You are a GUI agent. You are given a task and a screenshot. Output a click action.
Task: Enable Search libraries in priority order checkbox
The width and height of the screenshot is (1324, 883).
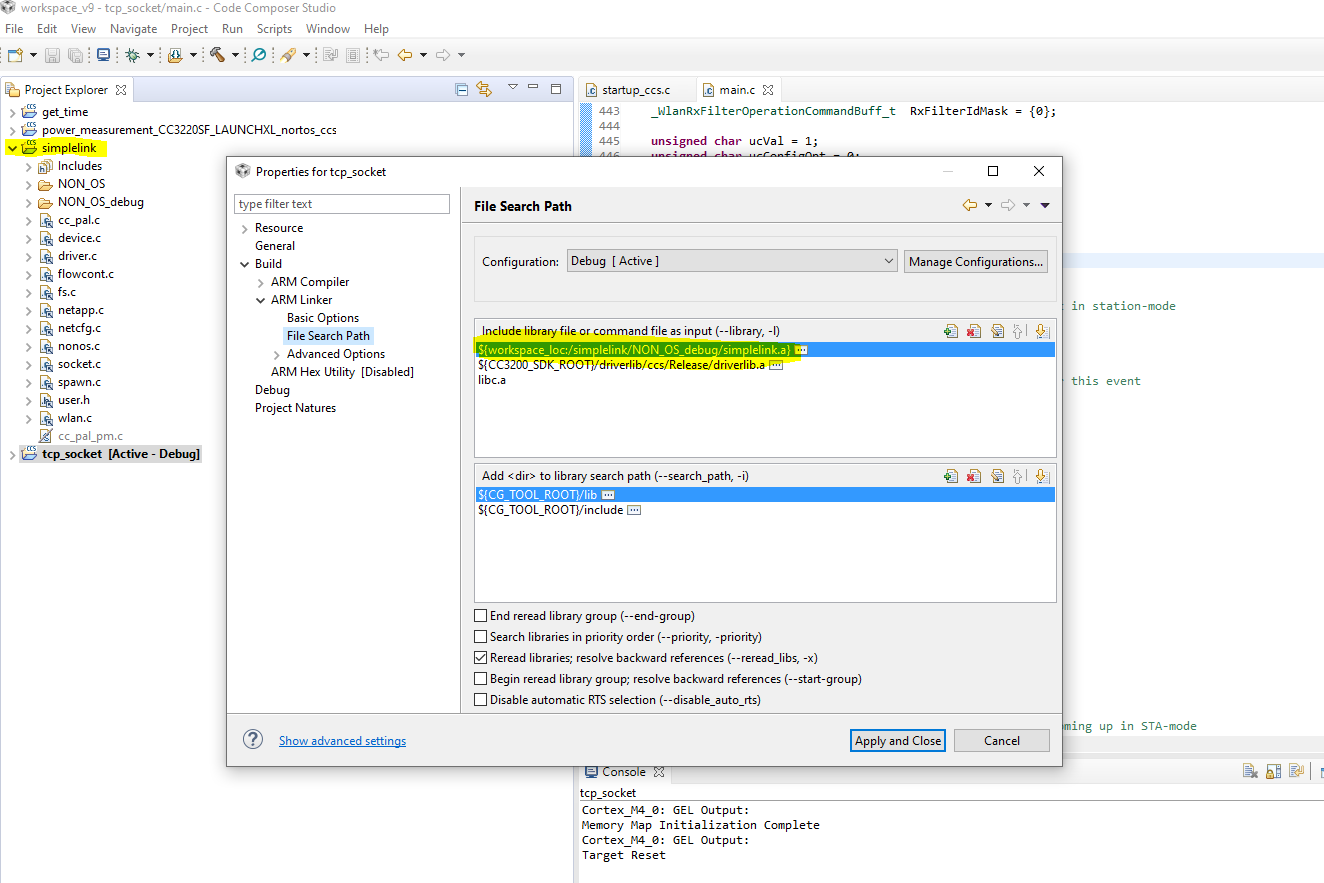481,637
